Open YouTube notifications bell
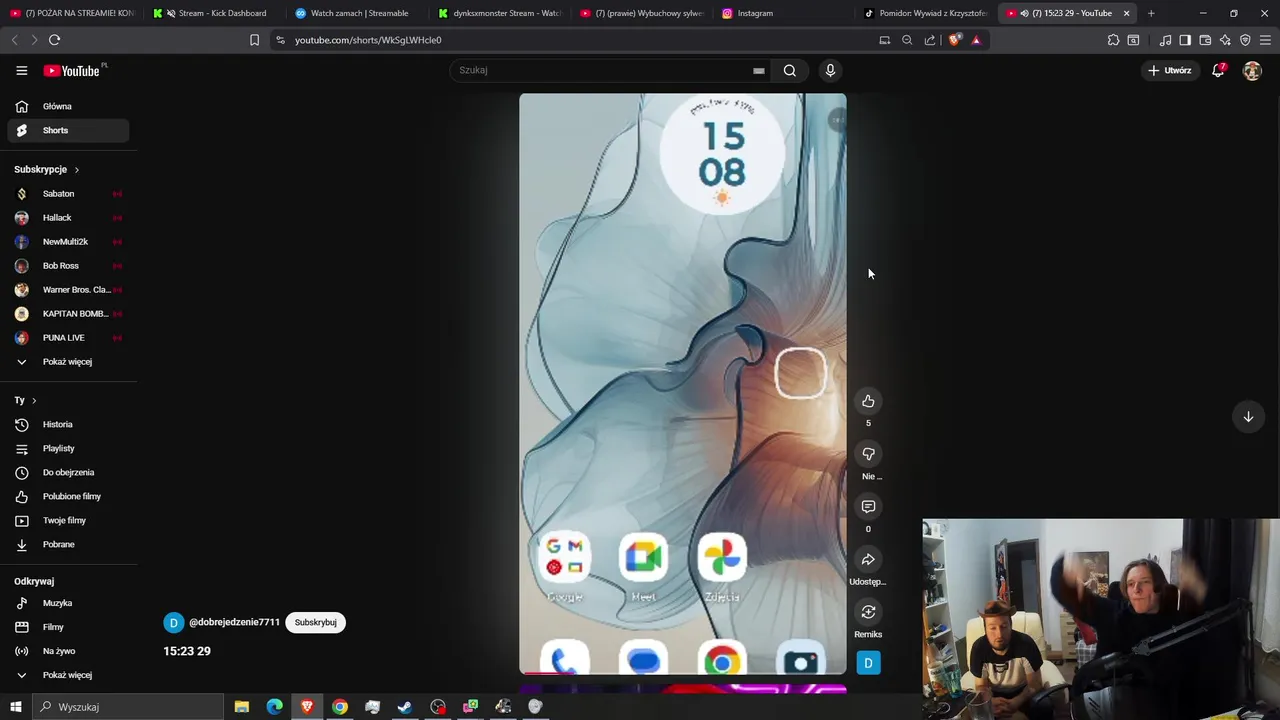 click(x=1218, y=70)
